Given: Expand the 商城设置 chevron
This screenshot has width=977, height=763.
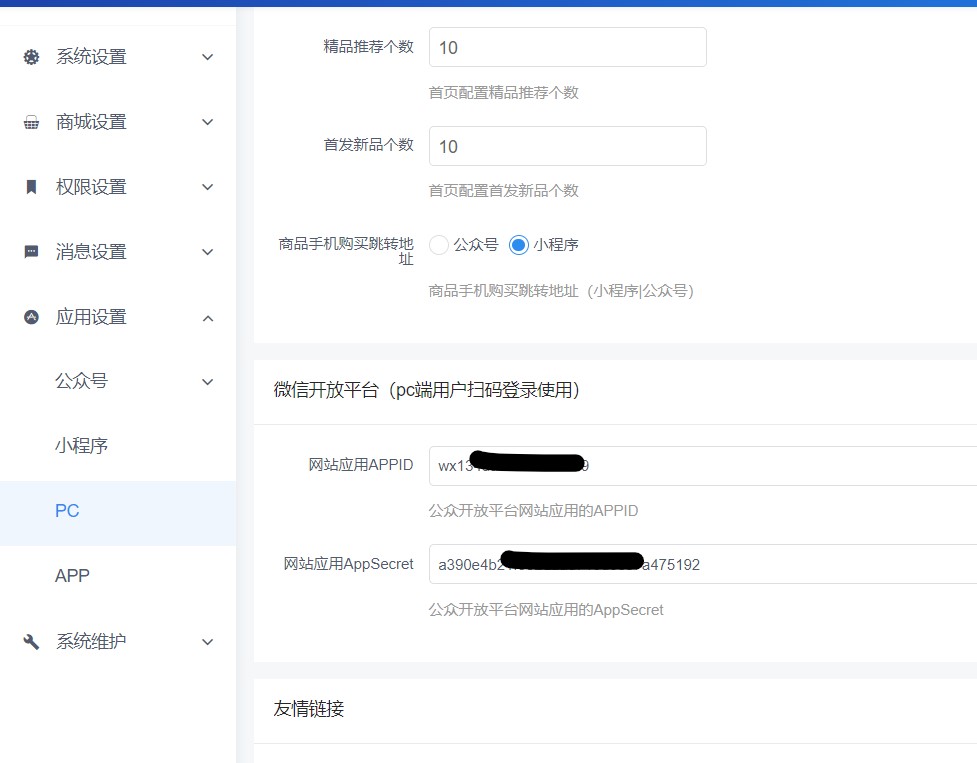Looking at the screenshot, I should [x=208, y=122].
